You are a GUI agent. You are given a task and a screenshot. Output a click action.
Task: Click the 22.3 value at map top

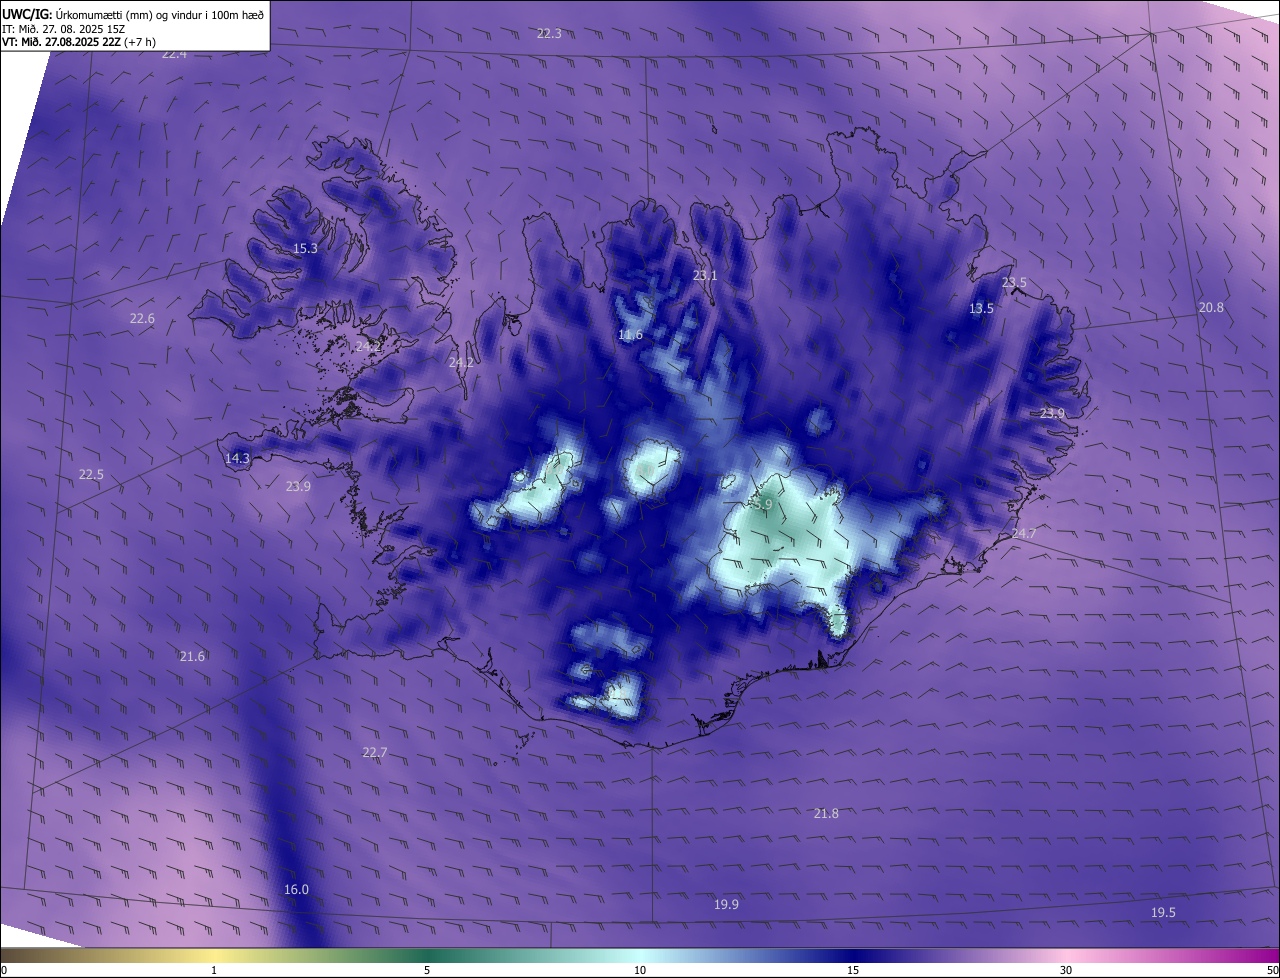pos(549,33)
